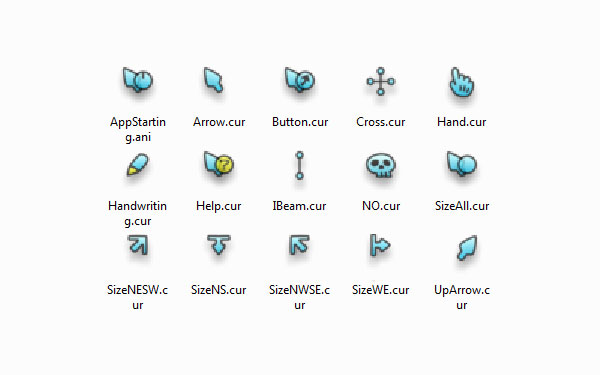Click the IBeam.cur text cursor icon
600x375 pixels.
300,165
